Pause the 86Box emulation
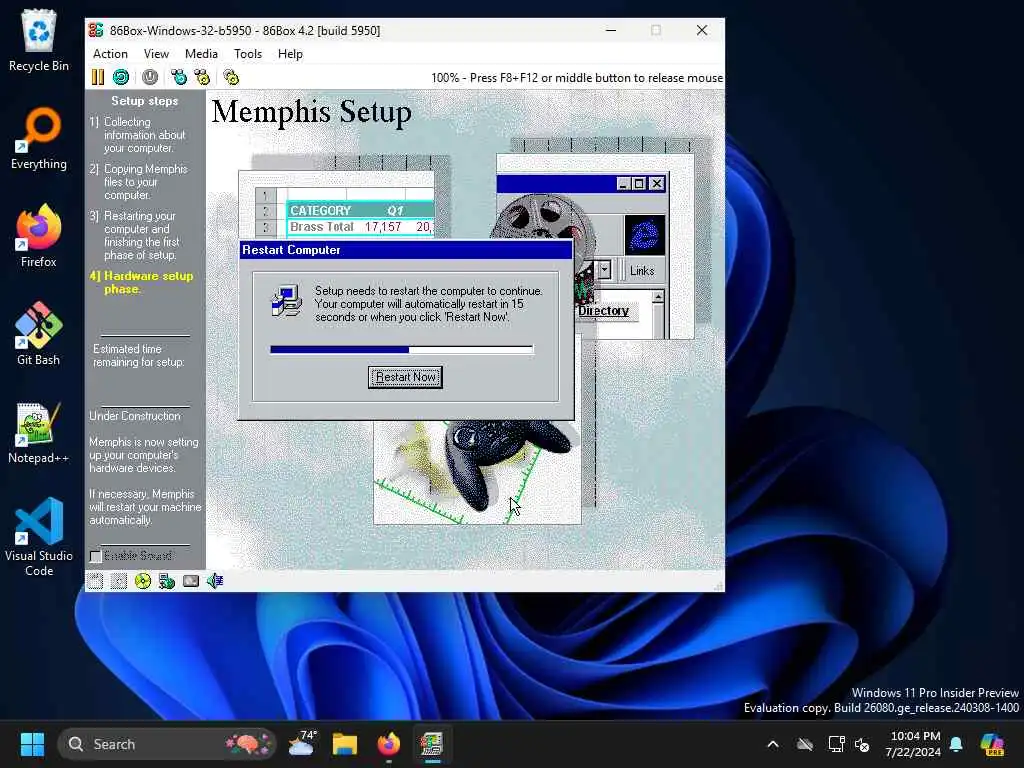The width and height of the screenshot is (1024, 768). (97, 77)
